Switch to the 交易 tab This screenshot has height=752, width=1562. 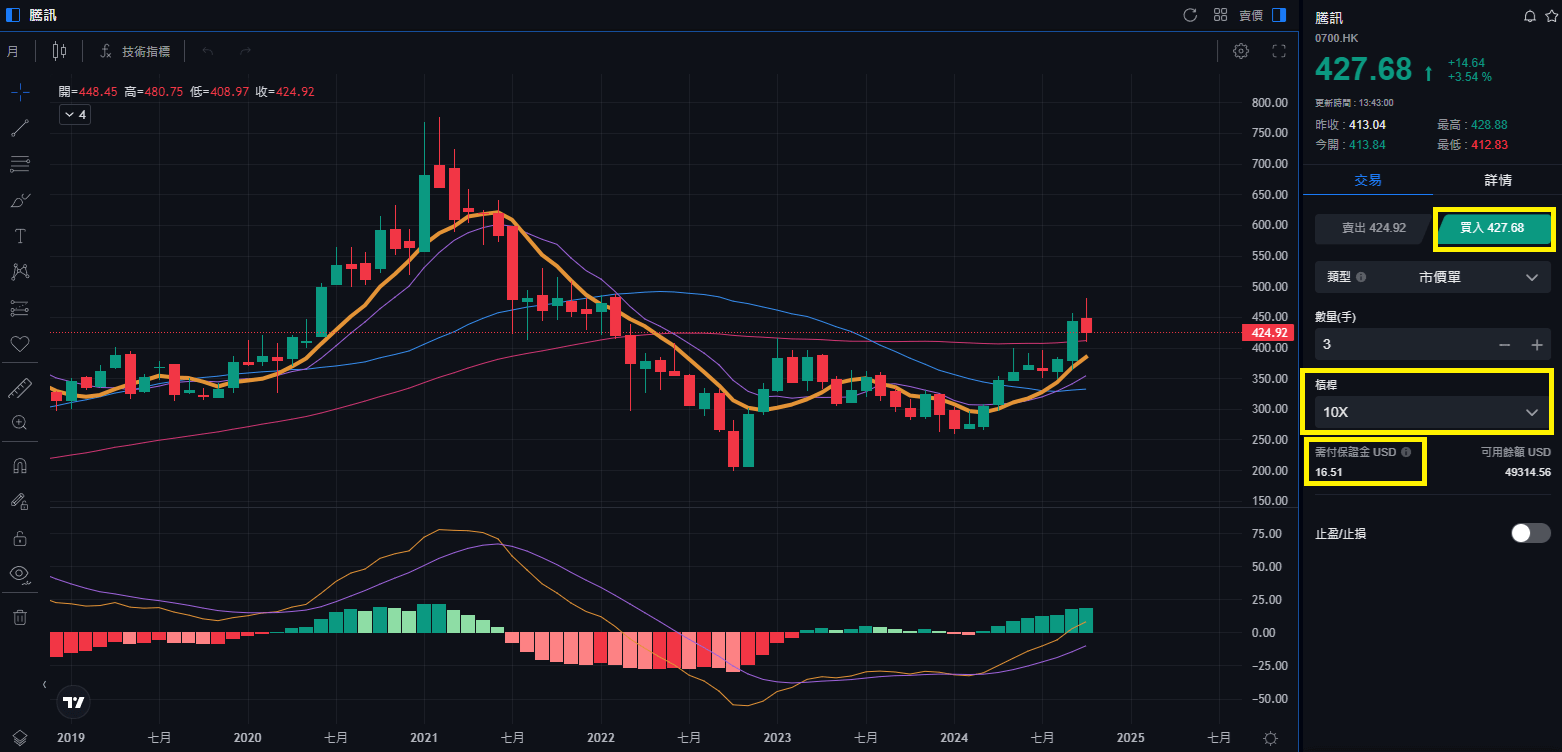point(1368,180)
